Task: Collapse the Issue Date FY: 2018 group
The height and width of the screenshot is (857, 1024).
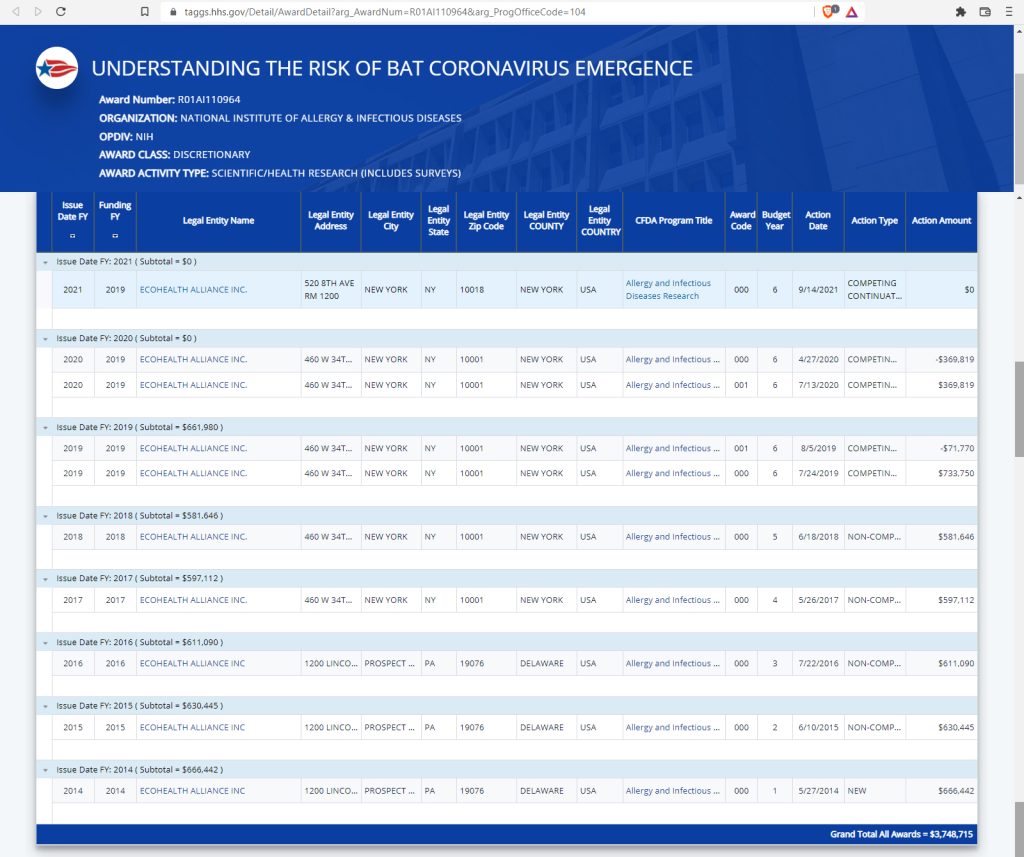Action: (45, 516)
